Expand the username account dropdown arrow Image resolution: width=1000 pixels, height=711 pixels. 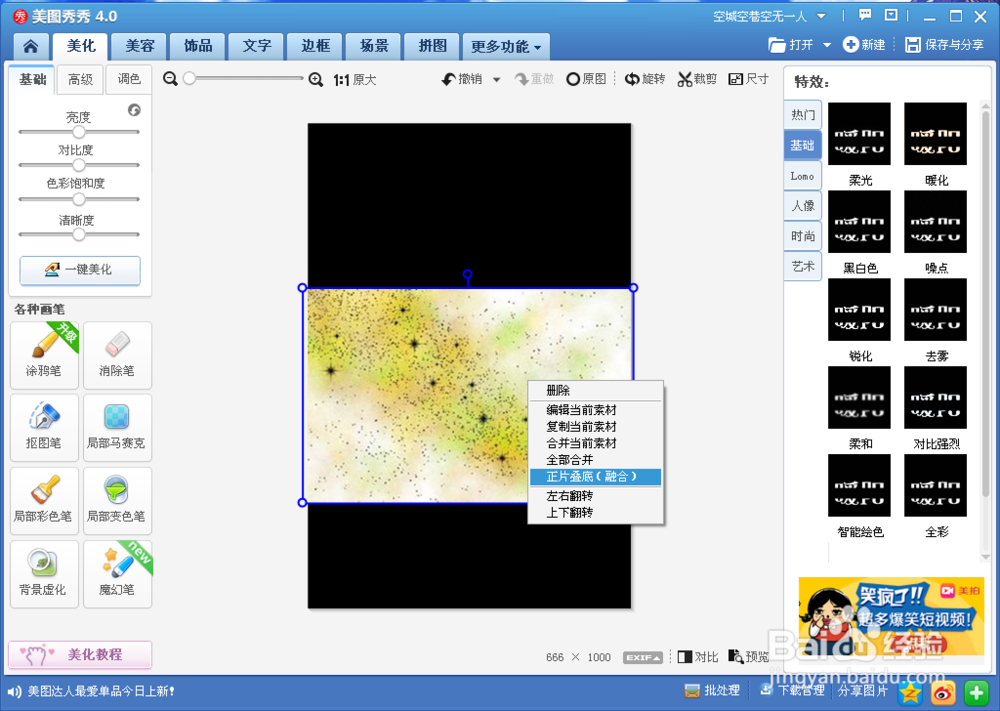click(821, 16)
